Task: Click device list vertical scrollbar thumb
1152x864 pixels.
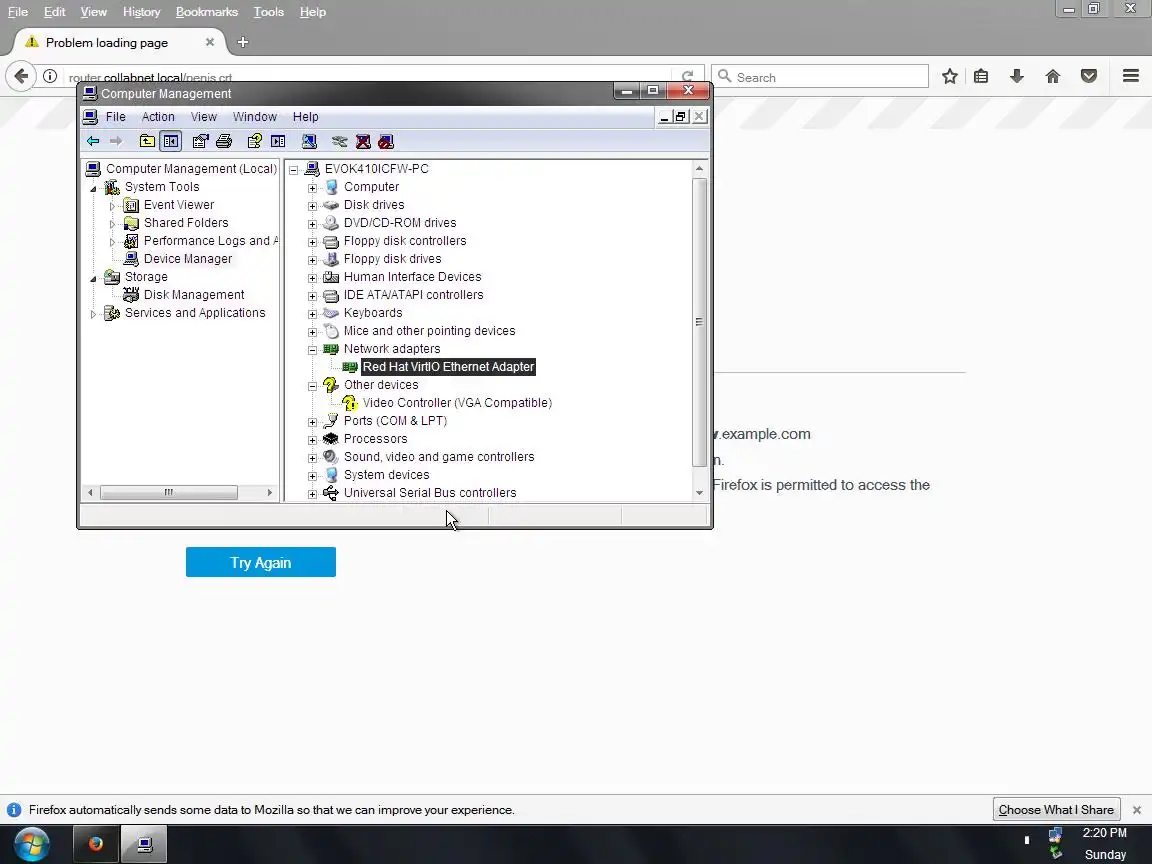Action: [x=699, y=322]
